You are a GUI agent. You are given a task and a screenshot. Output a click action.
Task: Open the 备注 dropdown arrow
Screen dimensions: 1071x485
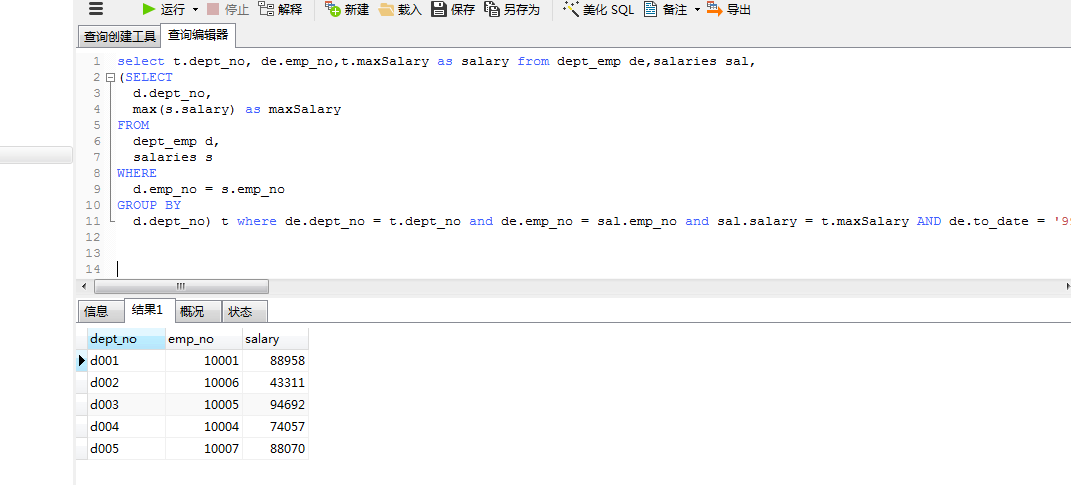697,10
